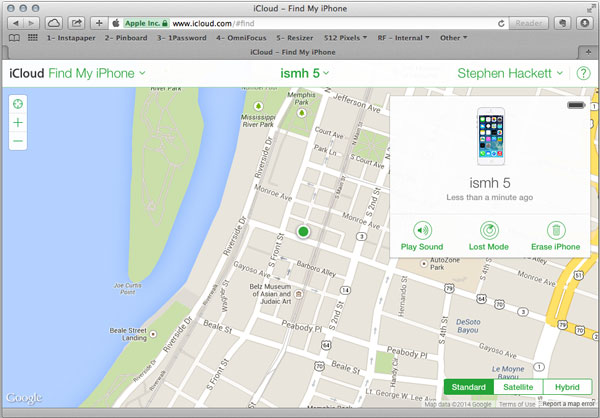This screenshot has width=600, height=418.
Task: Reload the page with refresh icon
Action: (x=501, y=24)
